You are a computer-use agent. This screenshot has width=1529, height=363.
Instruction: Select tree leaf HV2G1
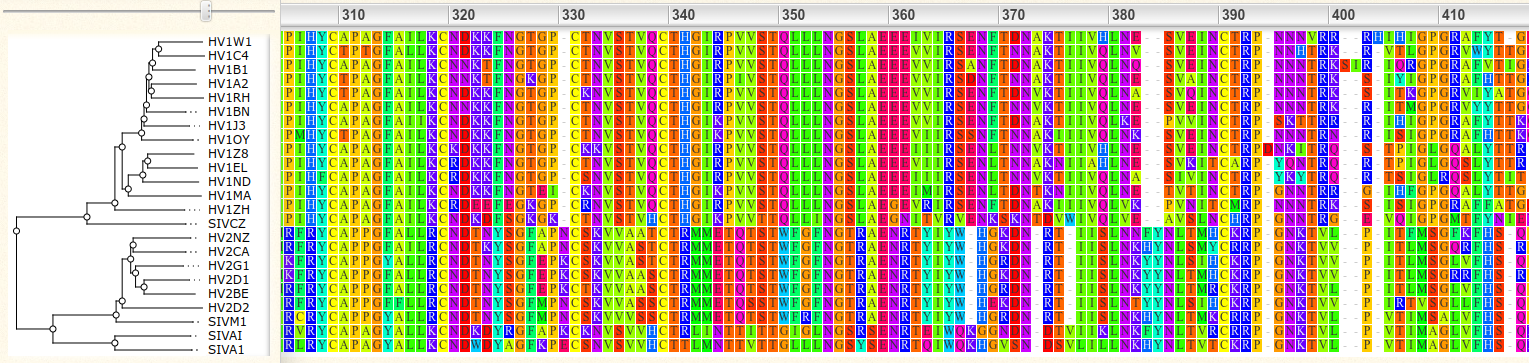(229, 266)
